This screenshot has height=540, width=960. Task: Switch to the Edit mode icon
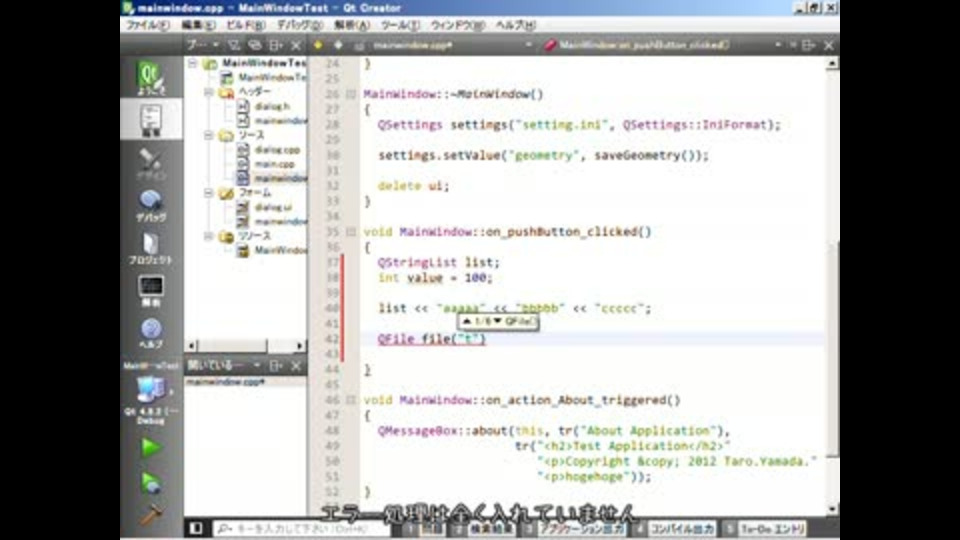click(x=151, y=121)
